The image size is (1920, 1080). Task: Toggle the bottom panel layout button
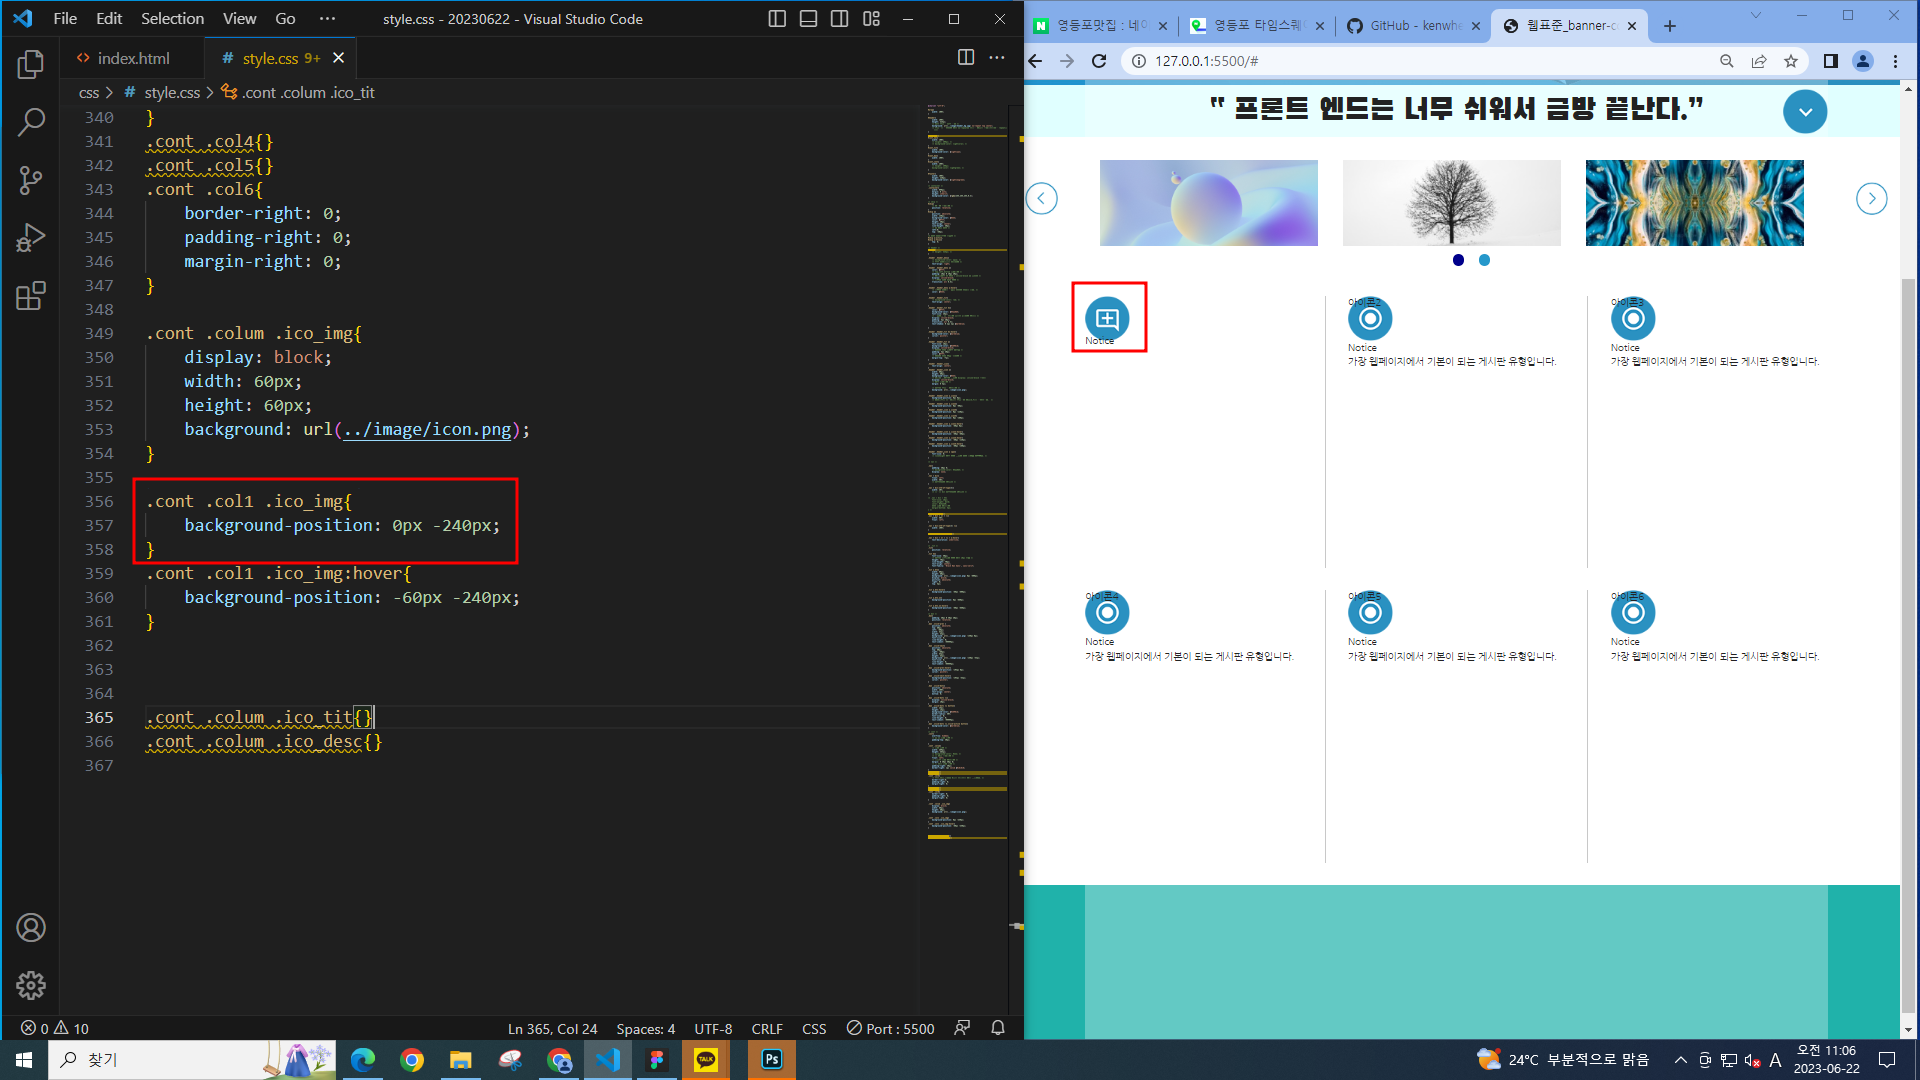(808, 19)
